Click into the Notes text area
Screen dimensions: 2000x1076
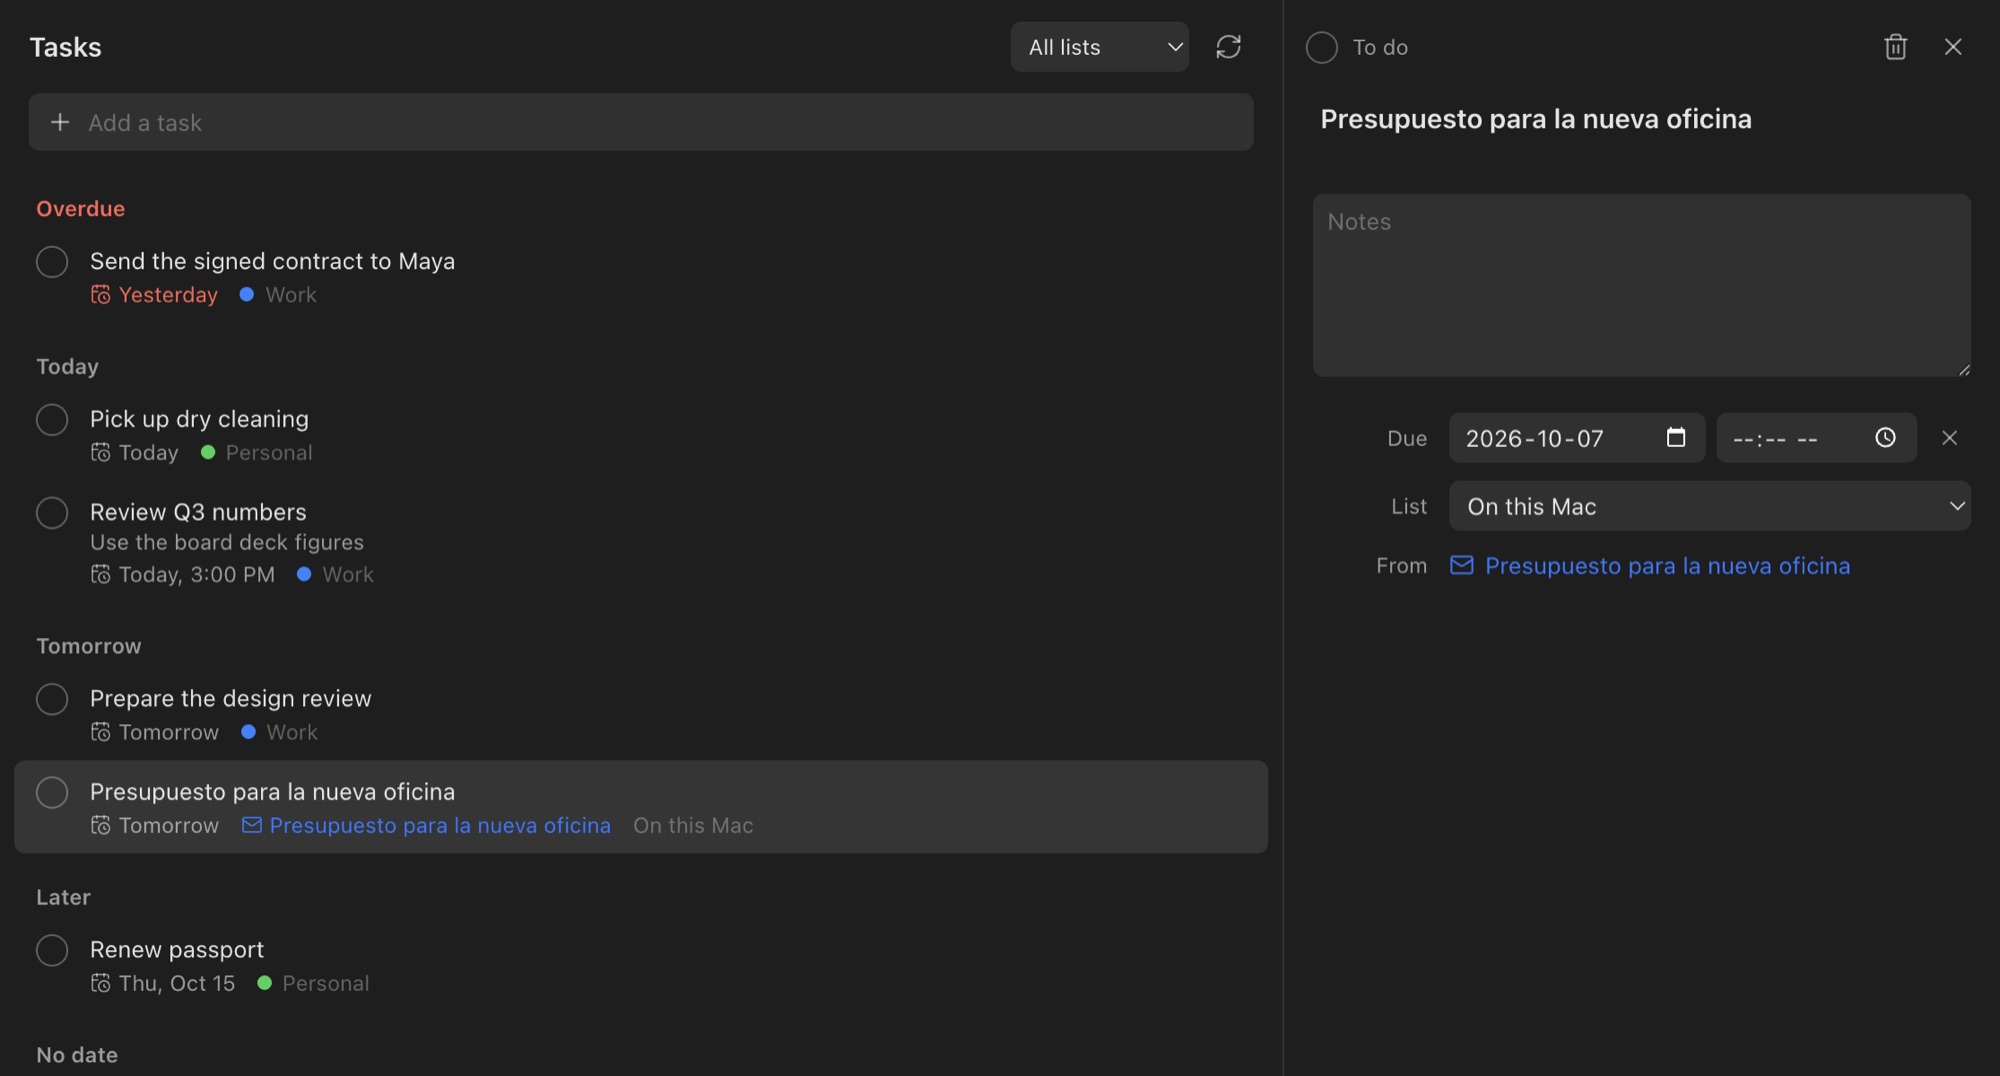pyautogui.click(x=1641, y=285)
